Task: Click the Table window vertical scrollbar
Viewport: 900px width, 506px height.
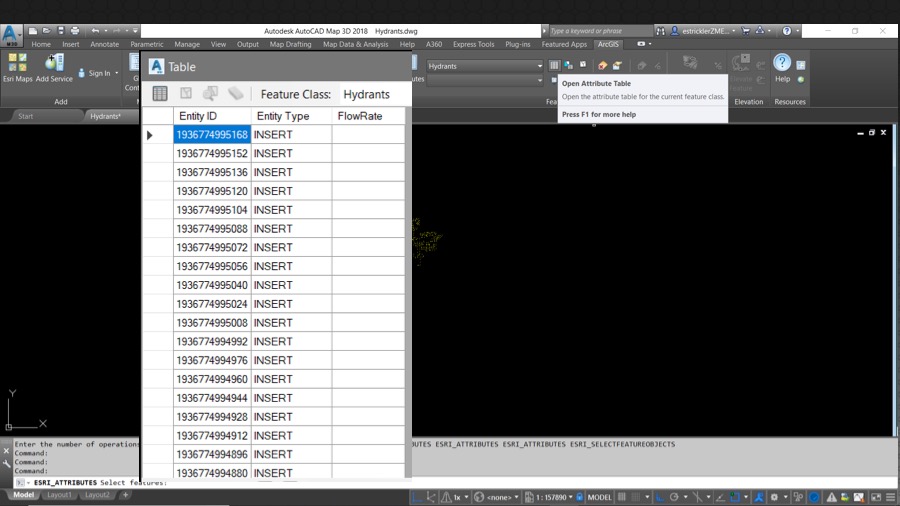Action: (x=408, y=293)
